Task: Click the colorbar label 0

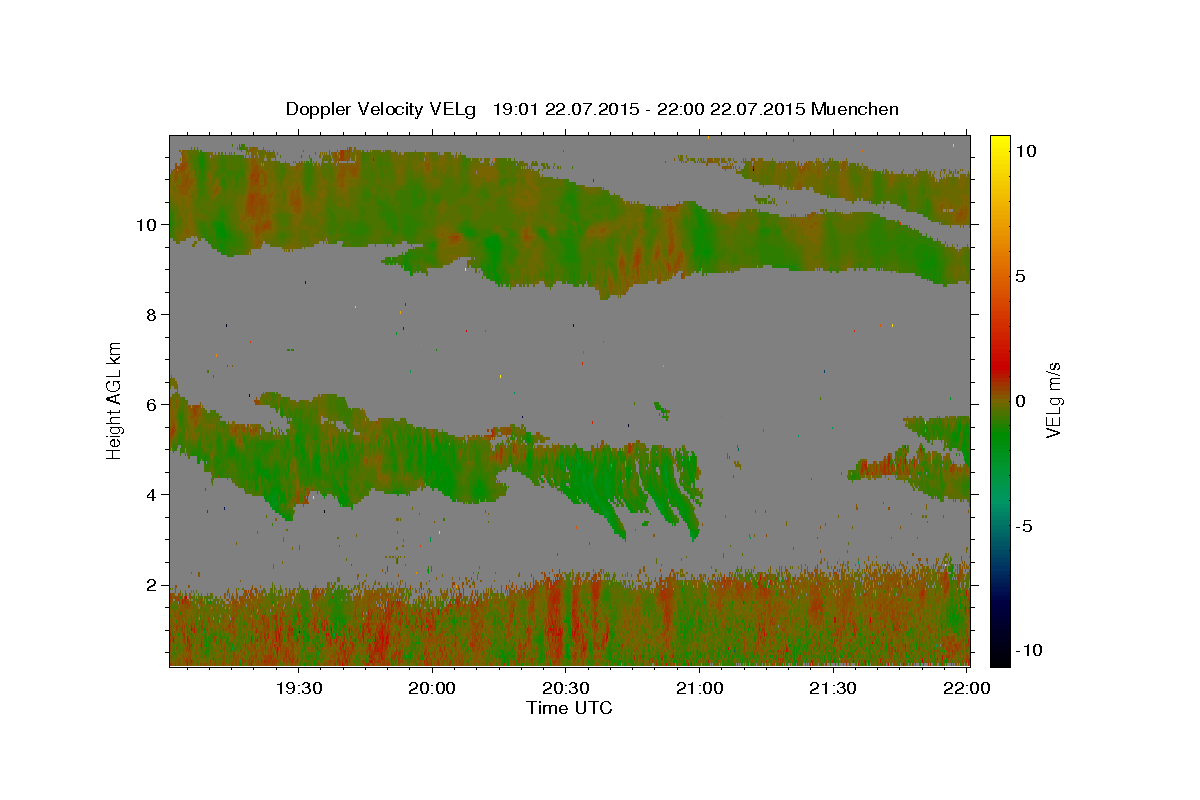Action: [1020, 401]
